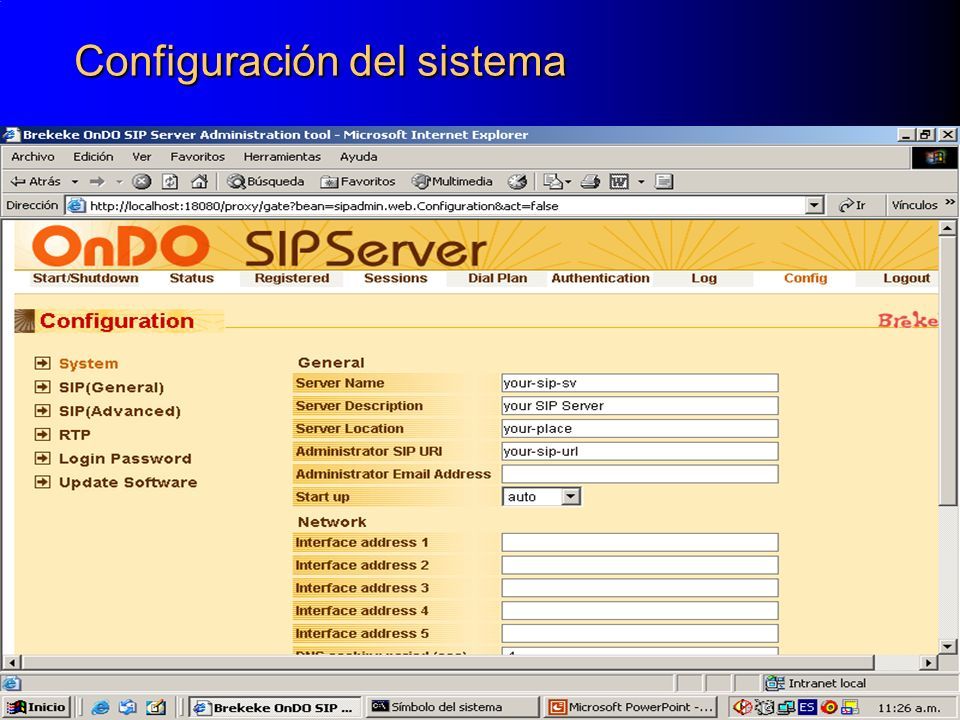Open SIP(Advanced) configuration section
The width and height of the screenshot is (960, 720).
tap(120, 411)
